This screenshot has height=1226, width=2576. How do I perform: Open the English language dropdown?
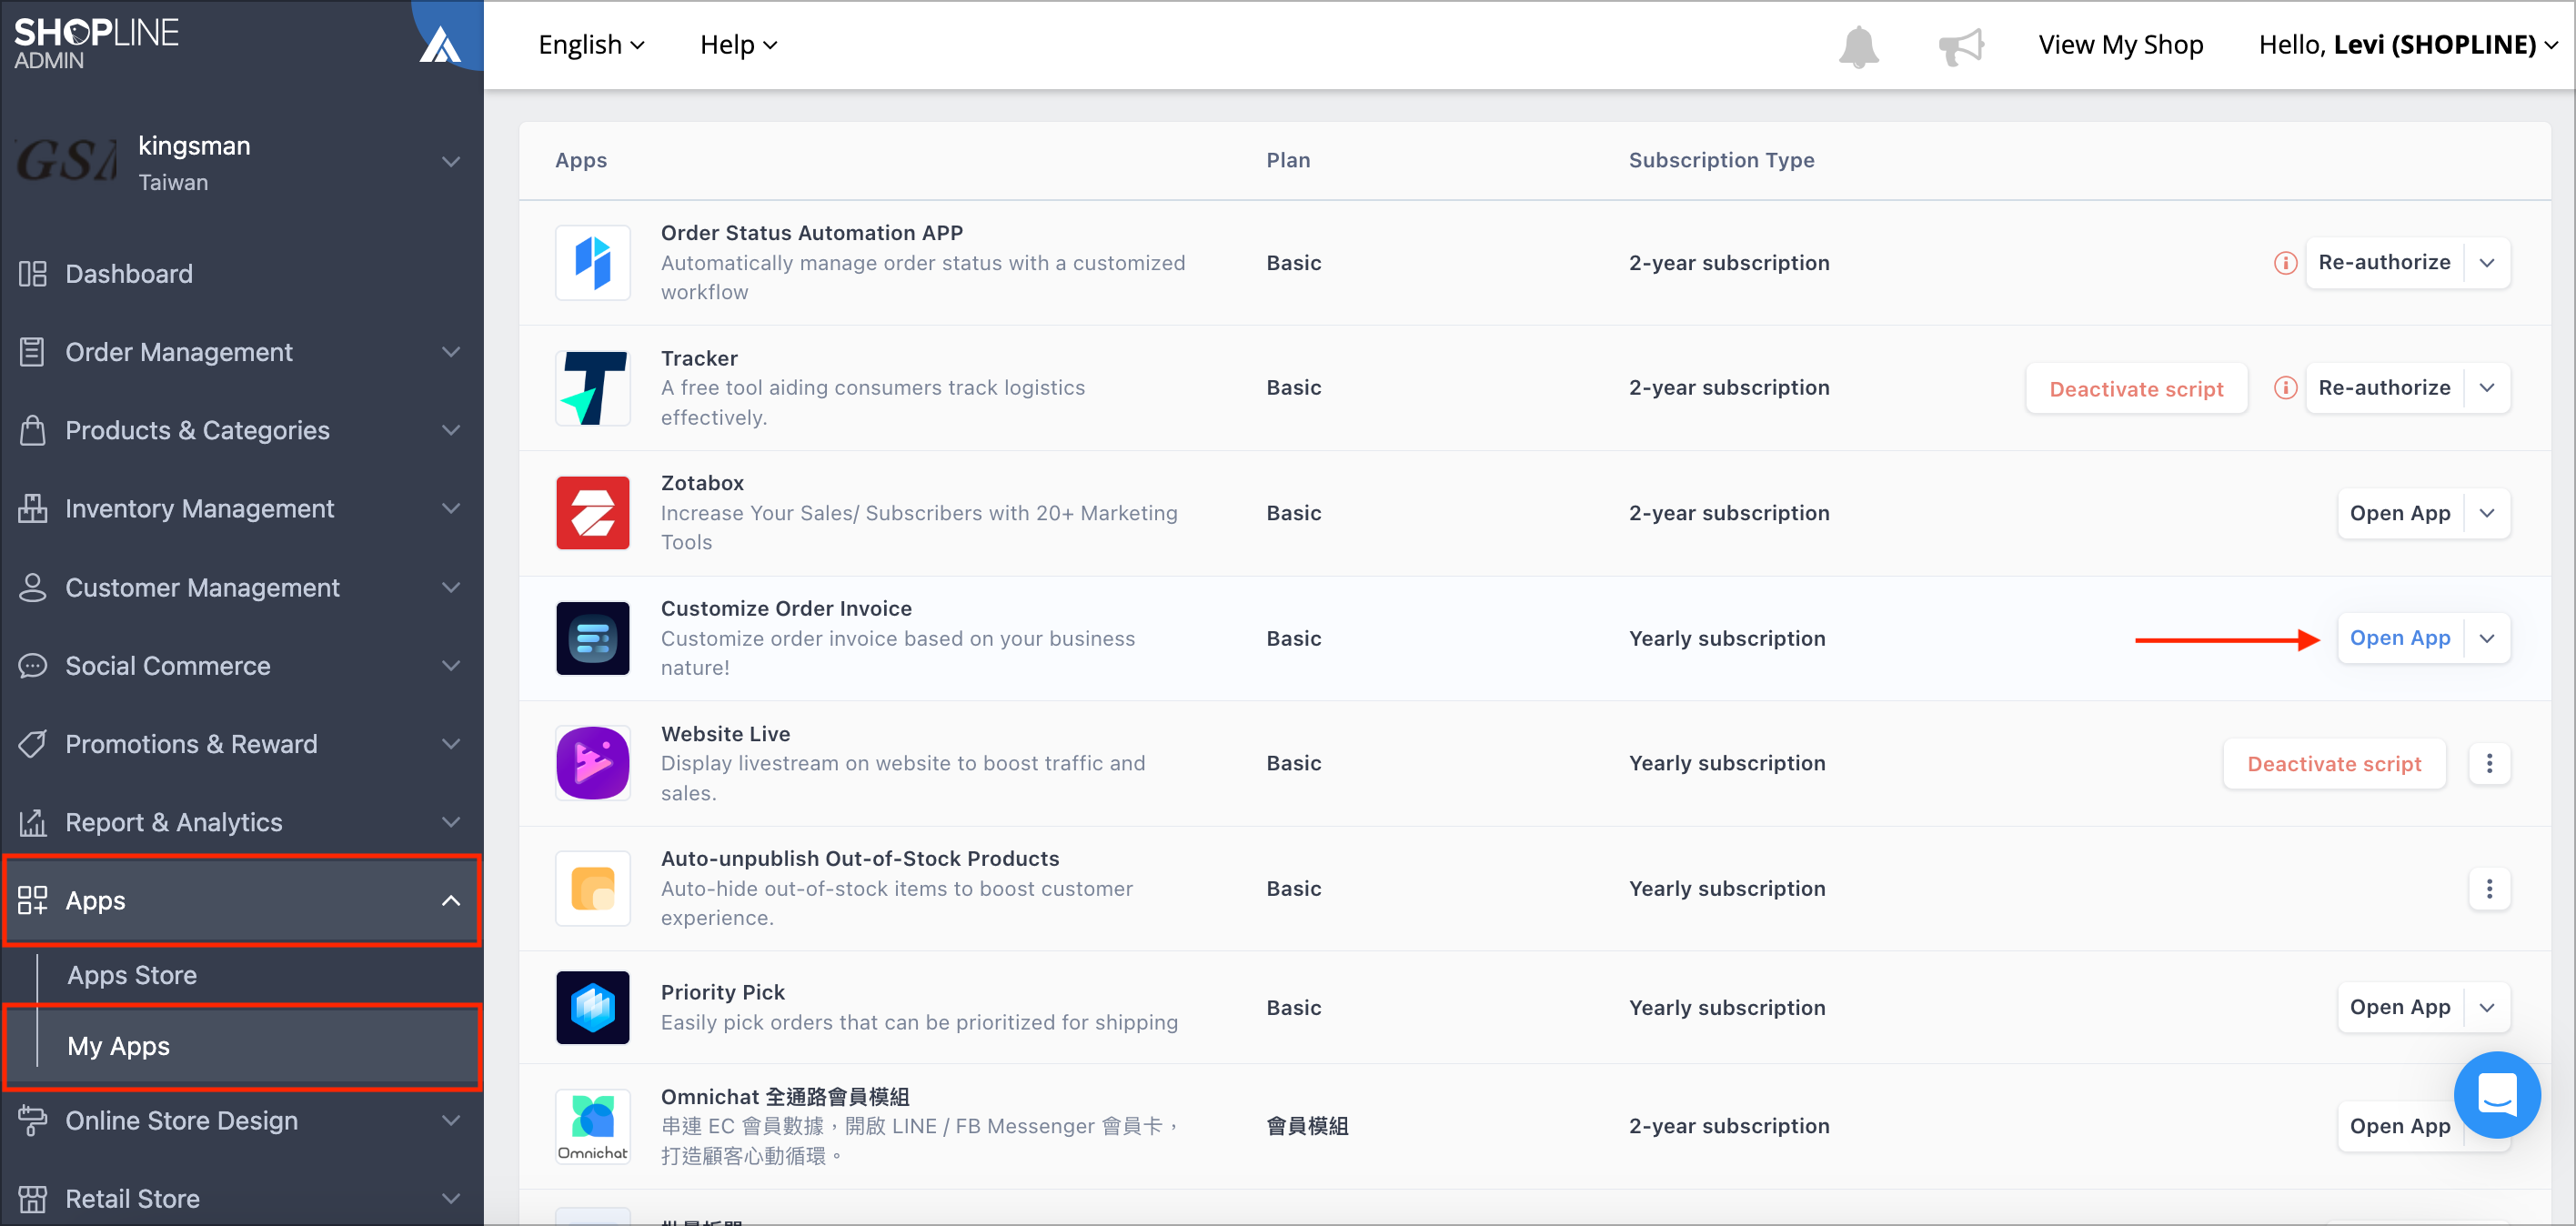point(591,45)
